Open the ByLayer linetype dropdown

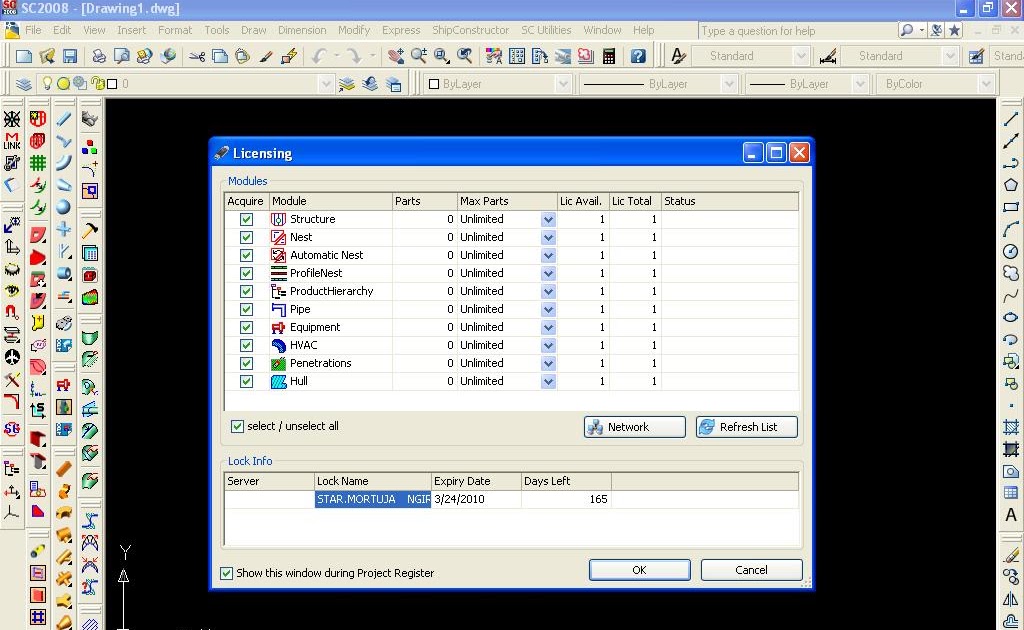pos(729,84)
